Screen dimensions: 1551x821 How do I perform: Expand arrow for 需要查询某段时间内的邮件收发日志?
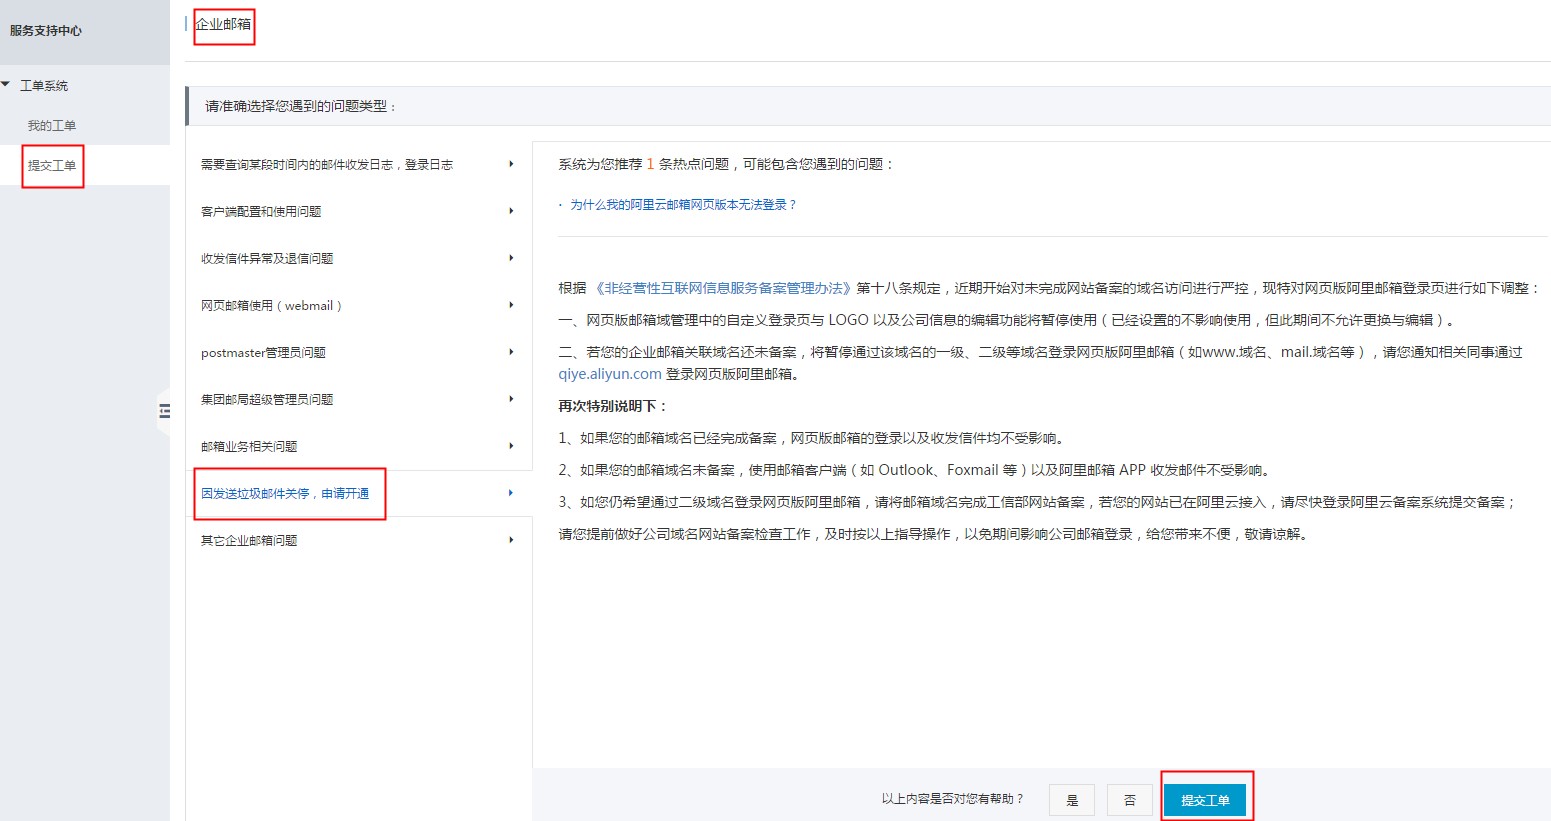pos(511,164)
